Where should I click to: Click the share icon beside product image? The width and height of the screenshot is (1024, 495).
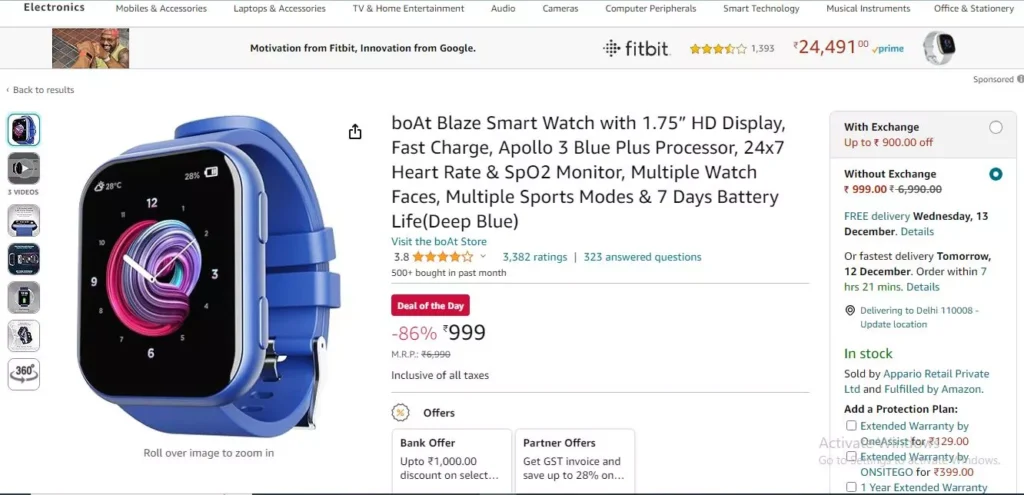coord(355,132)
